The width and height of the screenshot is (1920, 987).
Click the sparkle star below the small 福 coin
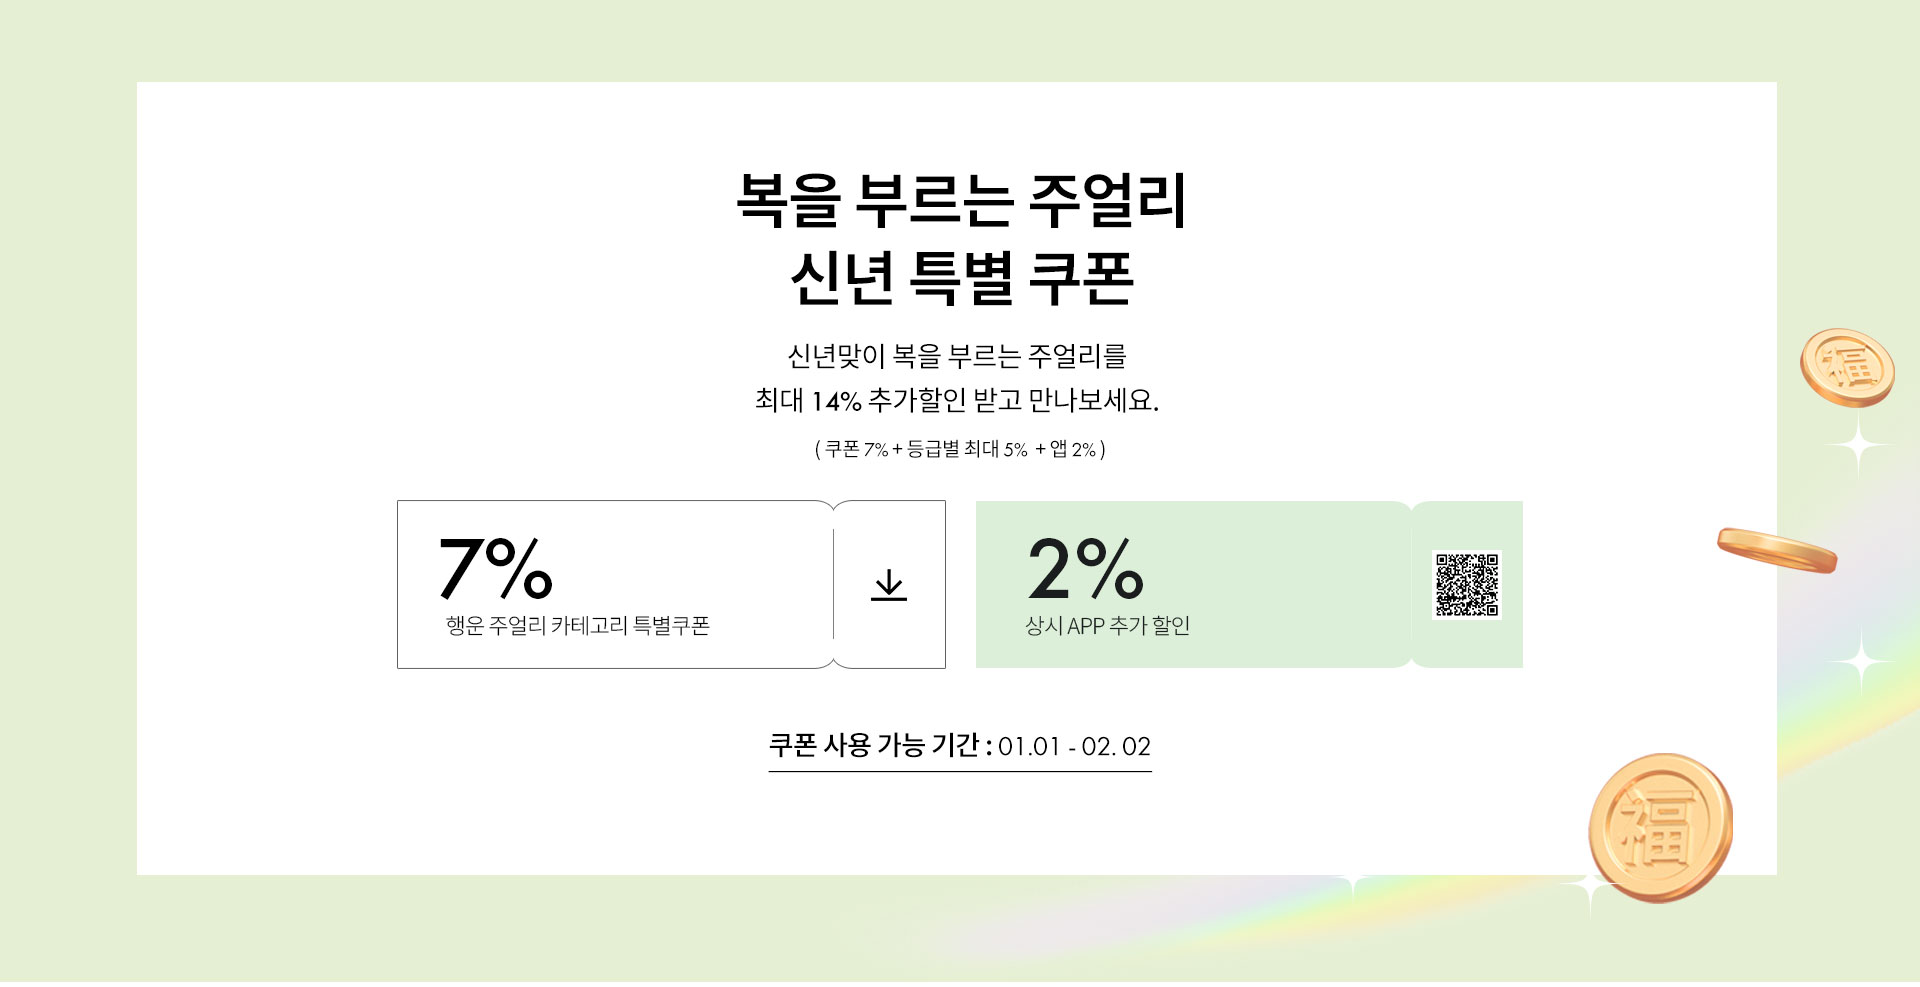coord(1858,444)
